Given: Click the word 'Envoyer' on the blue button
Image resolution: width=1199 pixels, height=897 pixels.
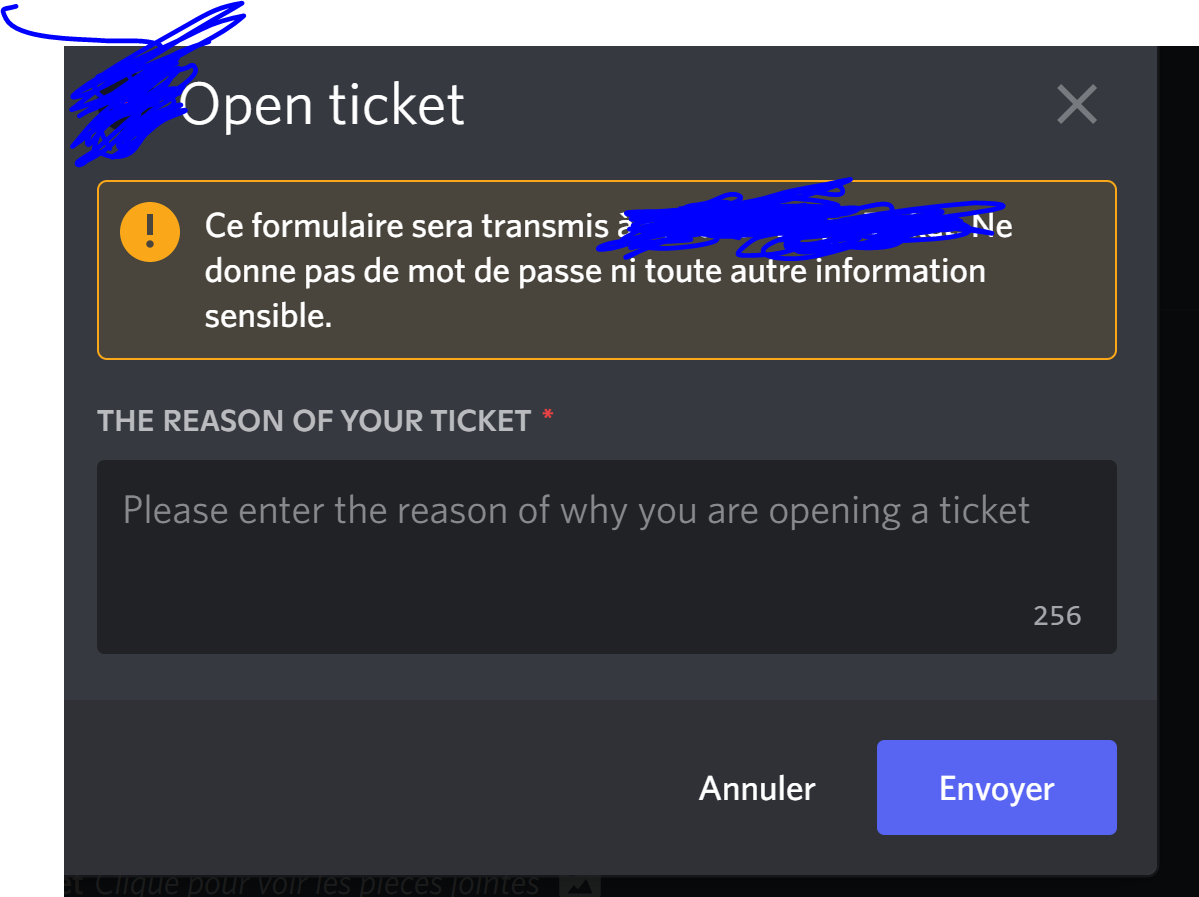Looking at the screenshot, I should 995,788.
